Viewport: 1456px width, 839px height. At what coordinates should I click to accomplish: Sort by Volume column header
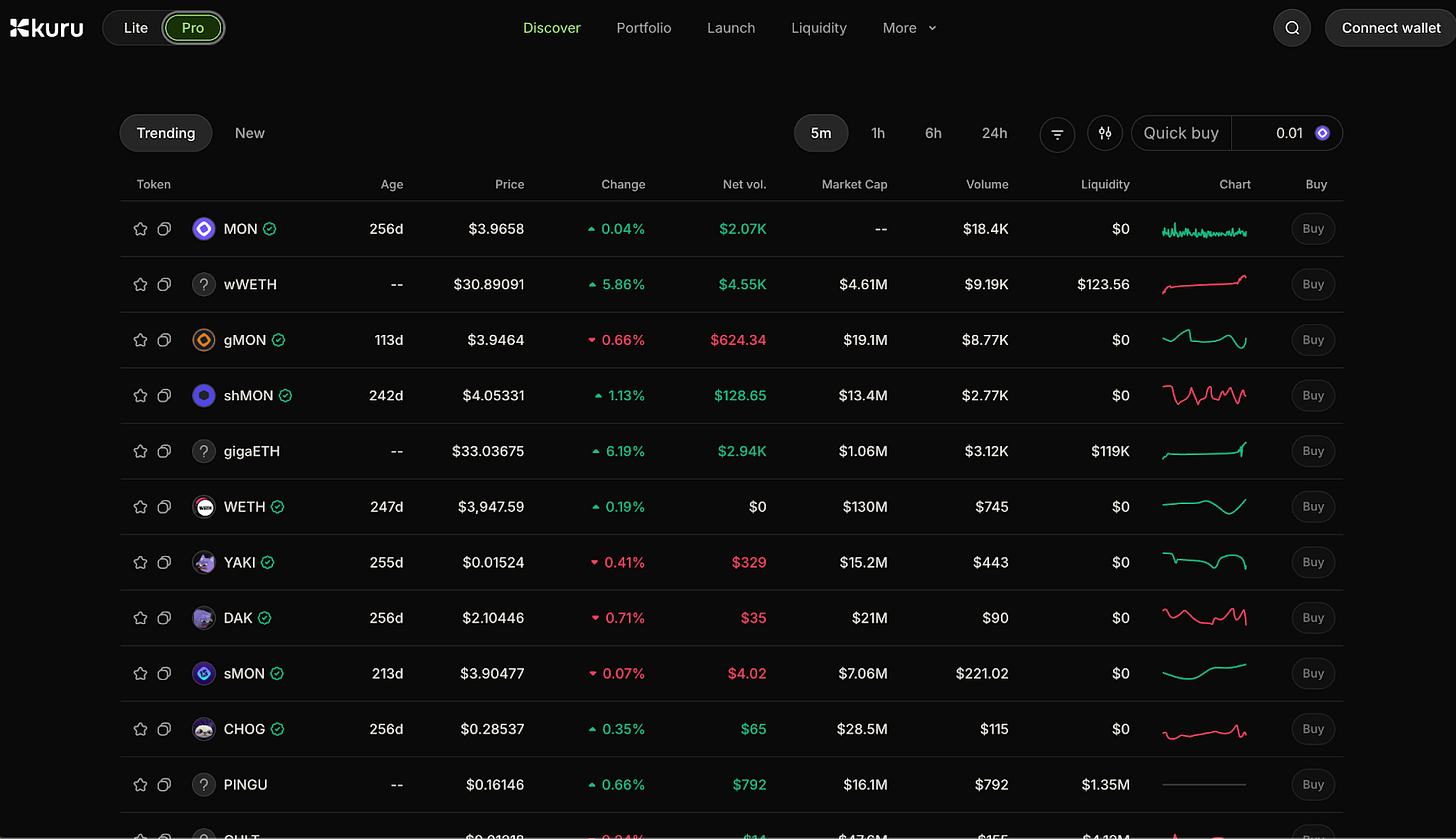click(987, 184)
